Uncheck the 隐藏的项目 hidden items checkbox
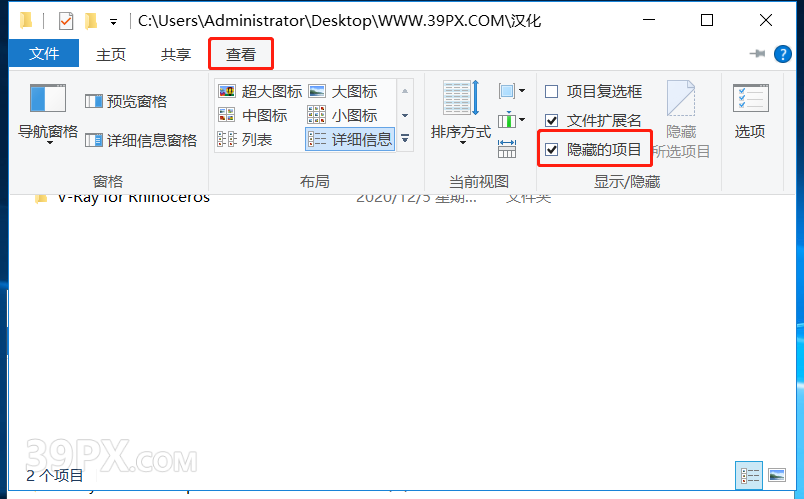 point(551,150)
